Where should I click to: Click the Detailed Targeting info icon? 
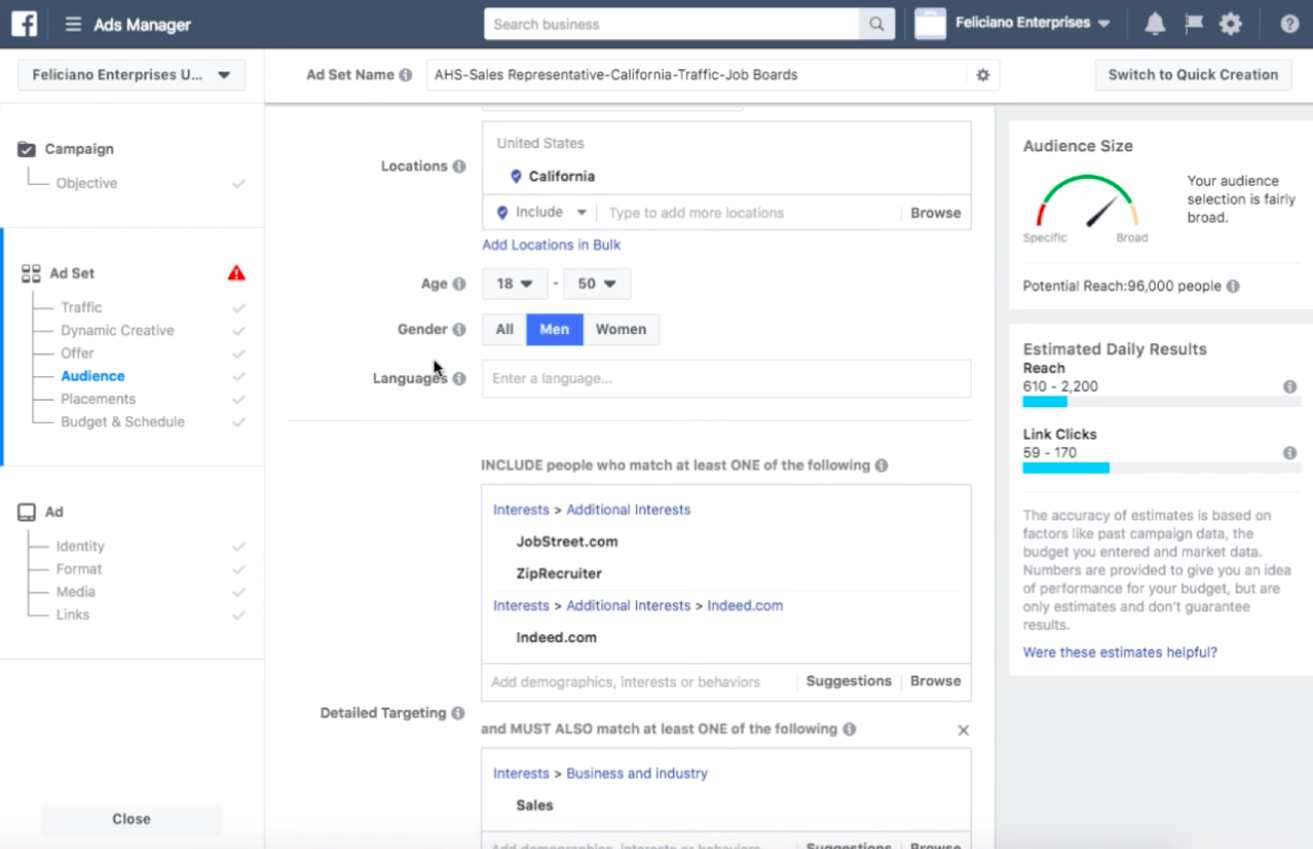coord(458,713)
